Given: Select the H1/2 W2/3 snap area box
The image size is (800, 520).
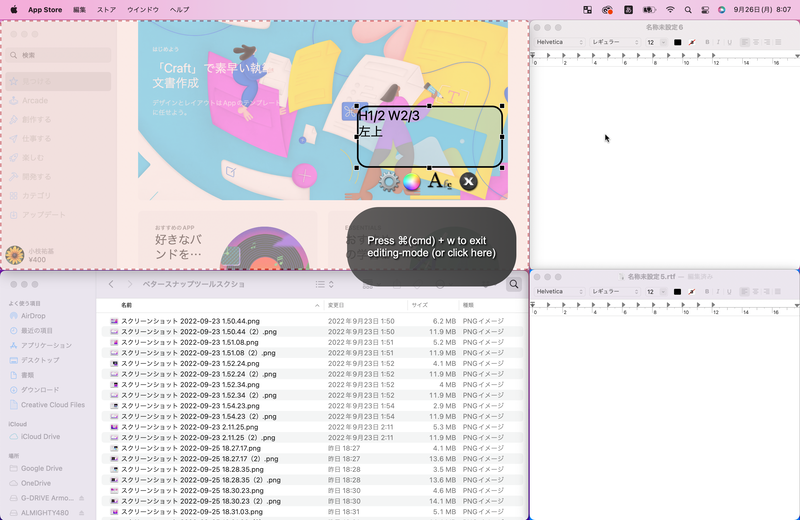Looking at the screenshot, I should click(x=430, y=137).
